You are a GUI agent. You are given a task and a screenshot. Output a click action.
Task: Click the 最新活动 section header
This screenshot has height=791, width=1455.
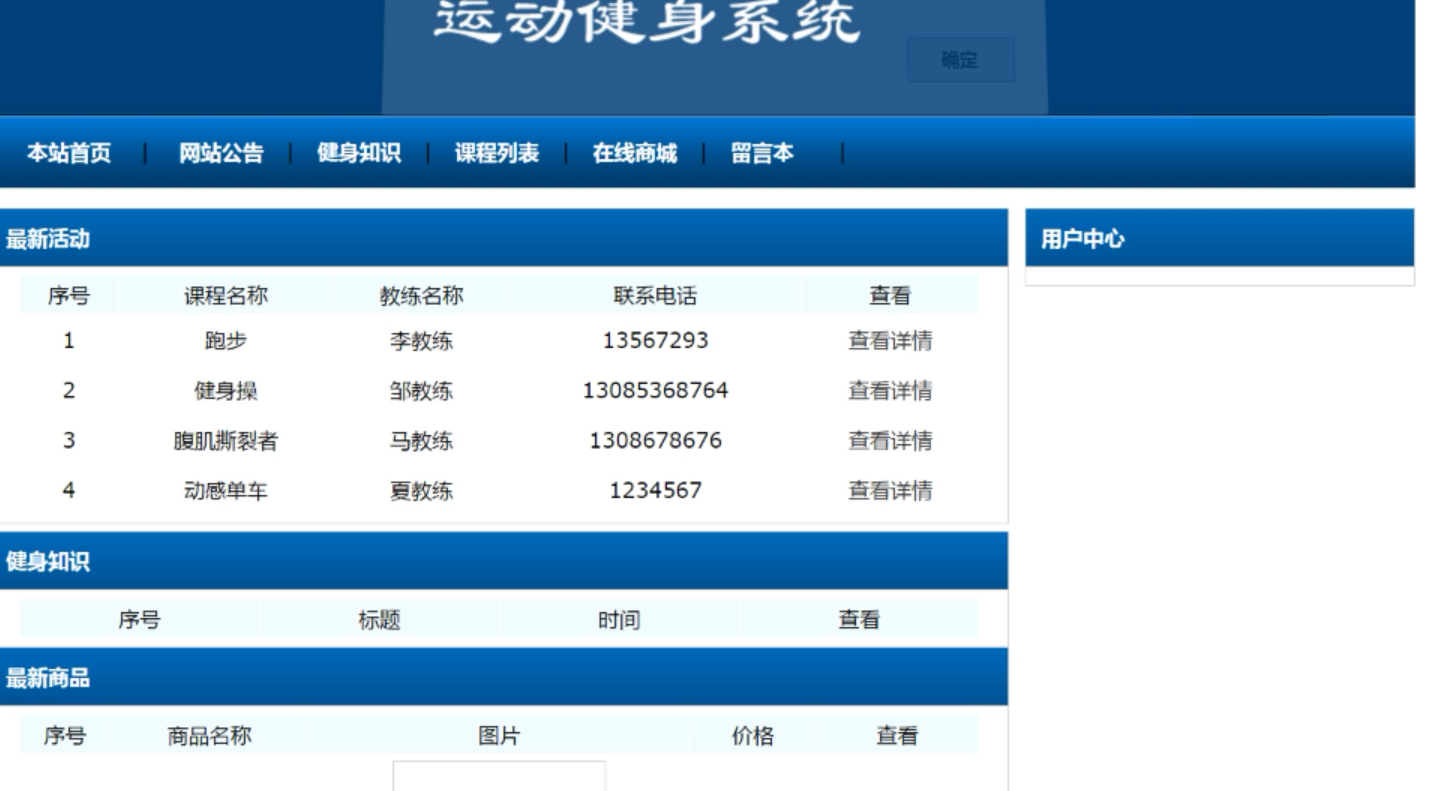(x=504, y=238)
